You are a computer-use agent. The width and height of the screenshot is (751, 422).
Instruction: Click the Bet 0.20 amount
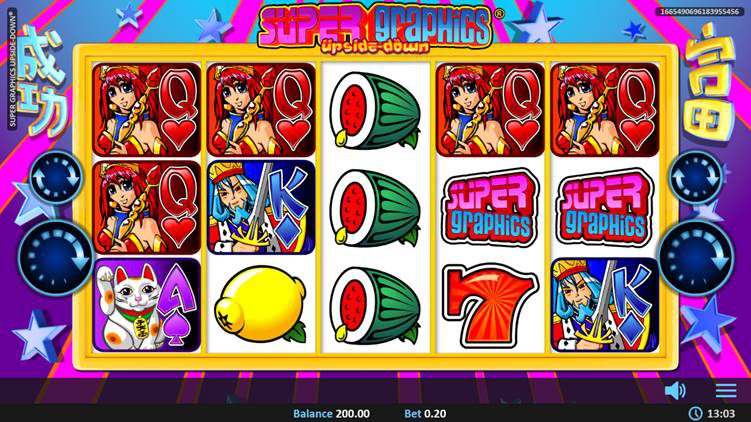point(425,413)
